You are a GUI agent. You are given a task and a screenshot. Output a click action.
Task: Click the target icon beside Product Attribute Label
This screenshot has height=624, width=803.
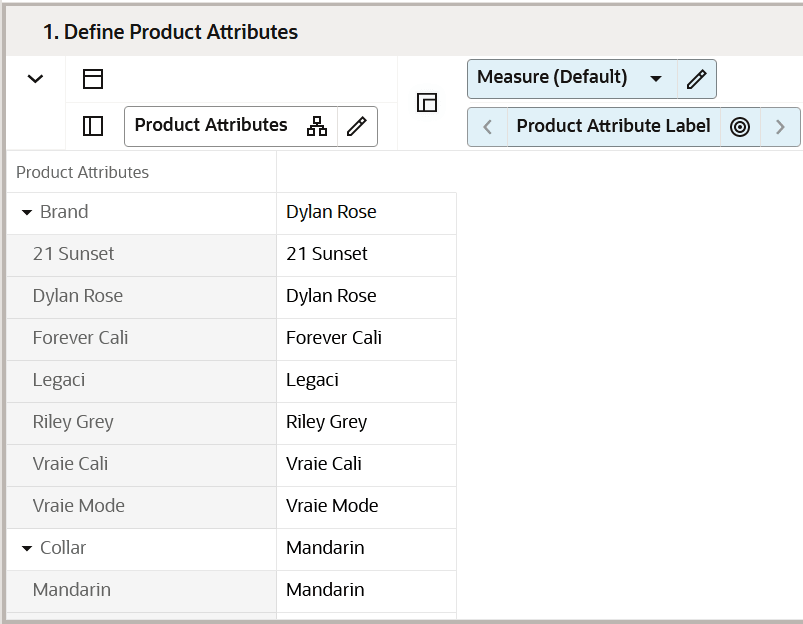coord(740,126)
